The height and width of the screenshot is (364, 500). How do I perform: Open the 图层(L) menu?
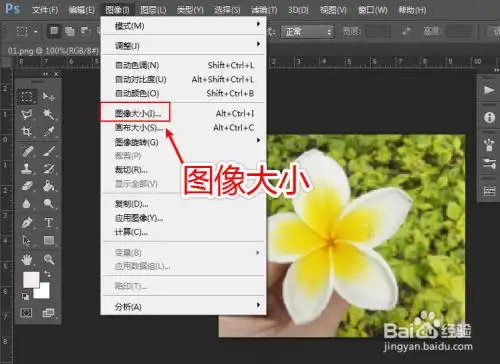153,10
